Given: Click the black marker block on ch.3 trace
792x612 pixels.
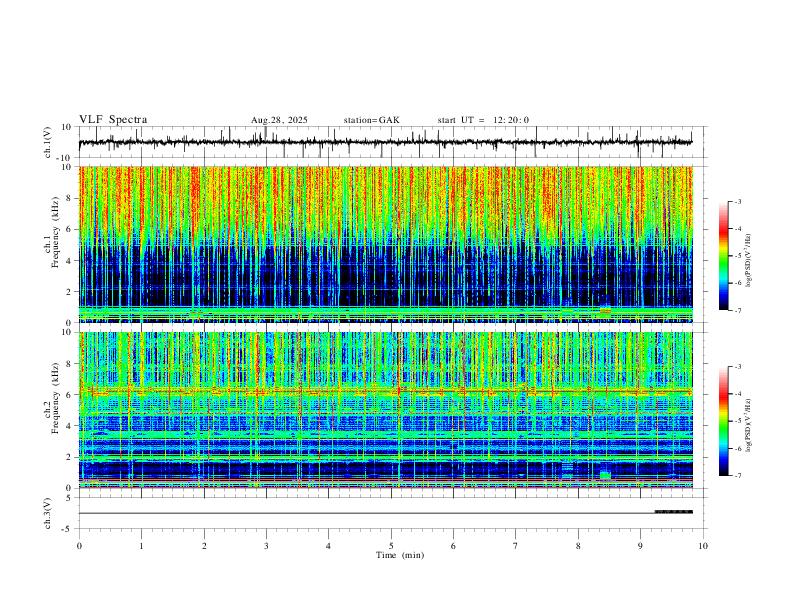Looking at the screenshot, I should pos(674,512).
